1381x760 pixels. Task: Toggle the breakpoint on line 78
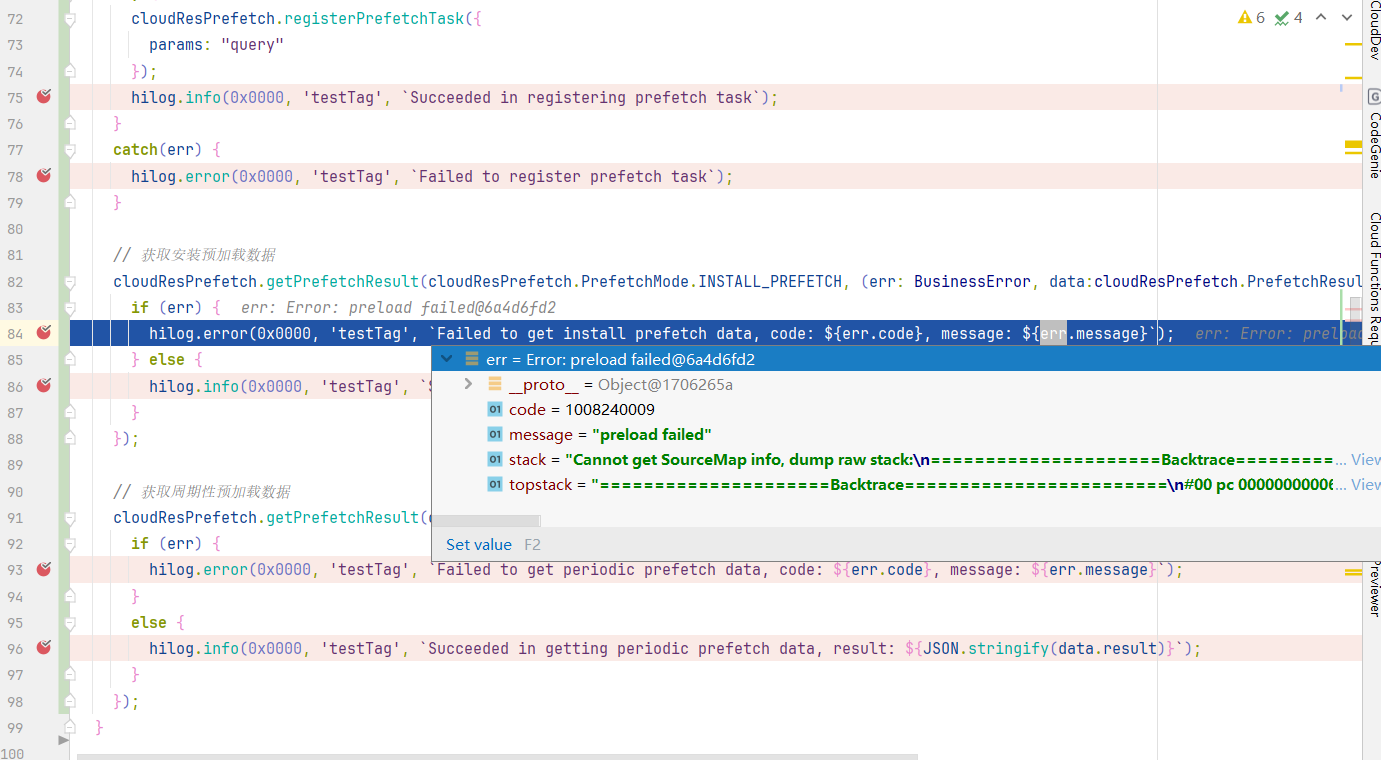coord(43,176)
